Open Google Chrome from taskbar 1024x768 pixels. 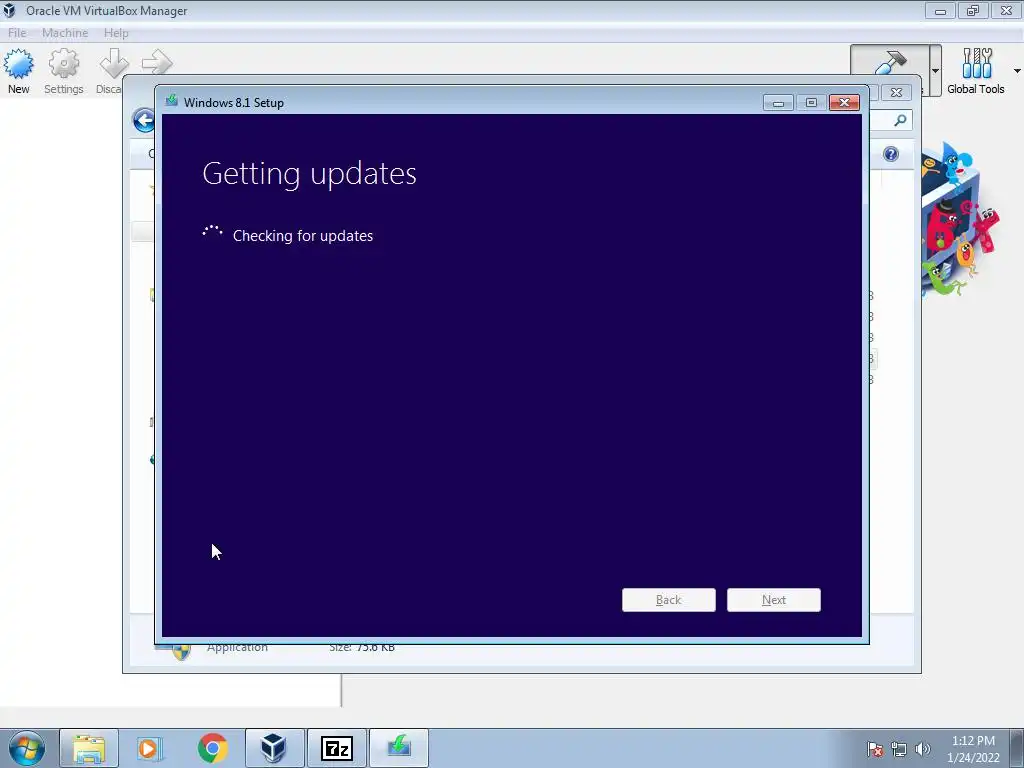[212, 748]
